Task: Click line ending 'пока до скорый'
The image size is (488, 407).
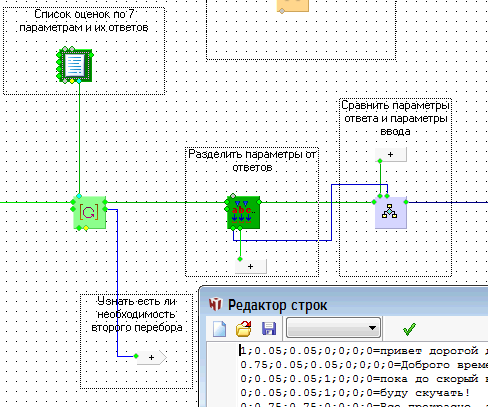Action: coord(364,379)
